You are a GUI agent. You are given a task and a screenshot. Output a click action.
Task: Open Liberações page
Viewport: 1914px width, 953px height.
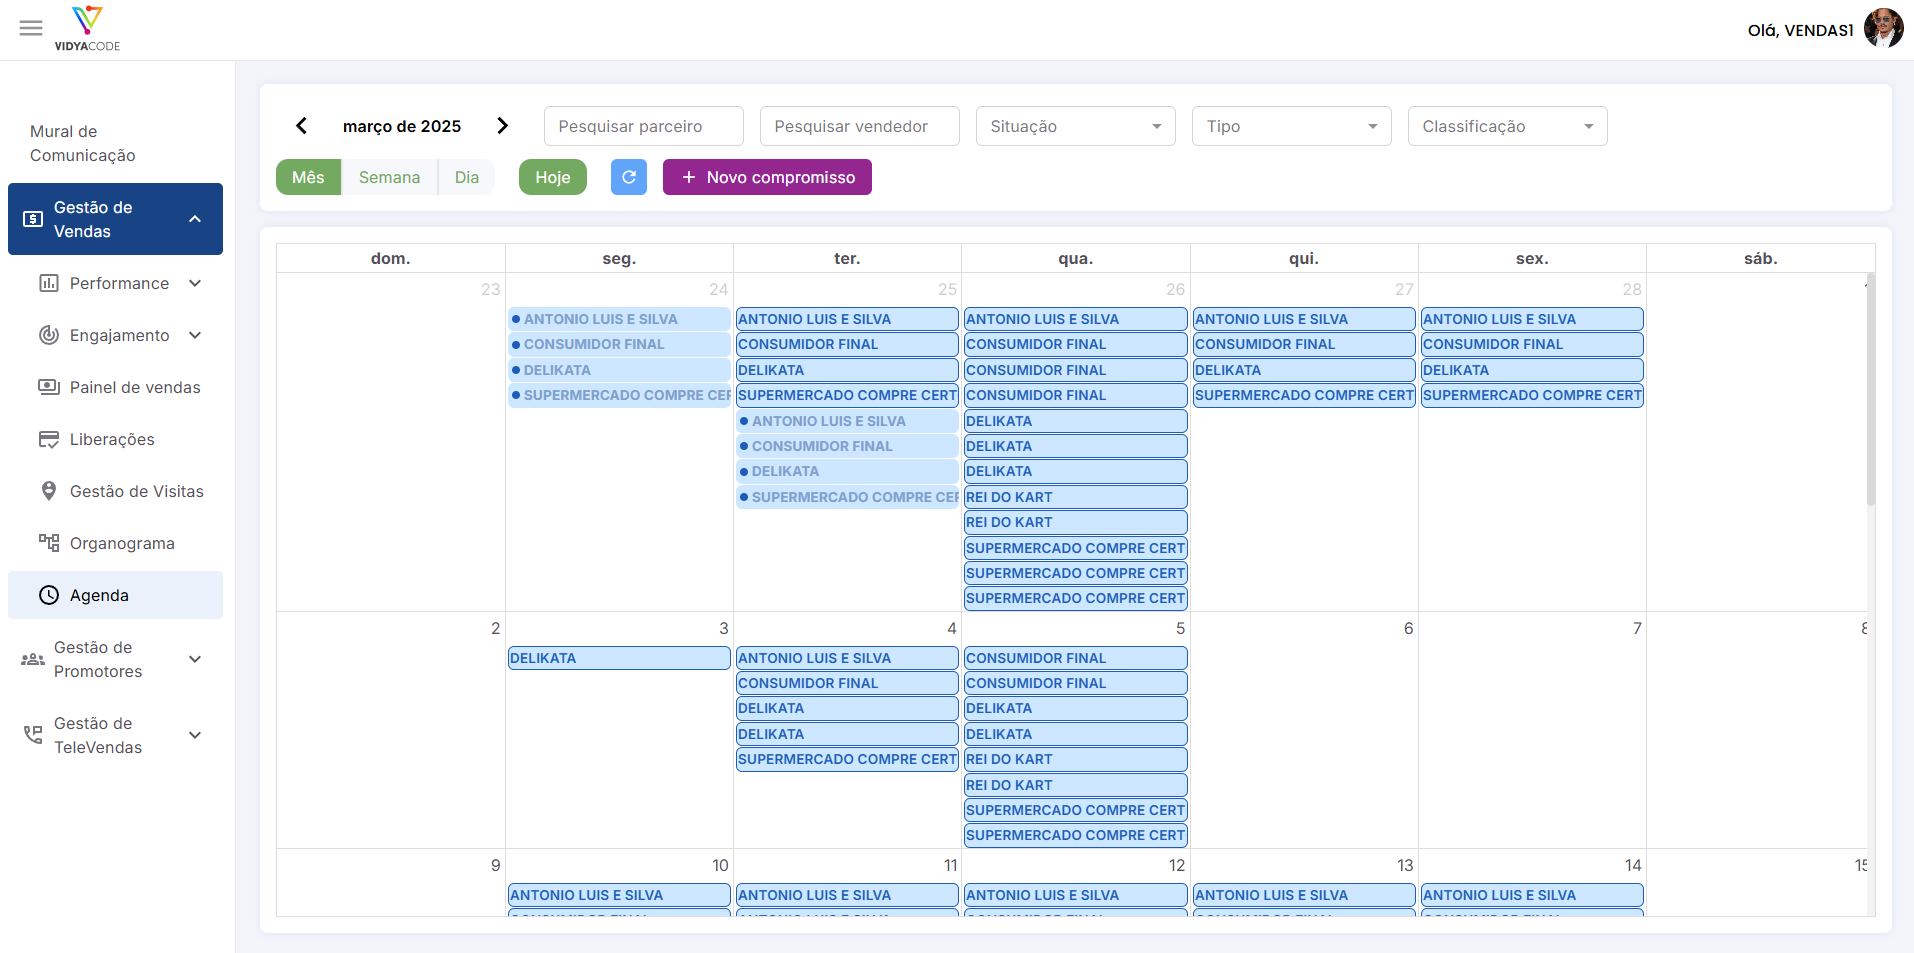[115, 439]
